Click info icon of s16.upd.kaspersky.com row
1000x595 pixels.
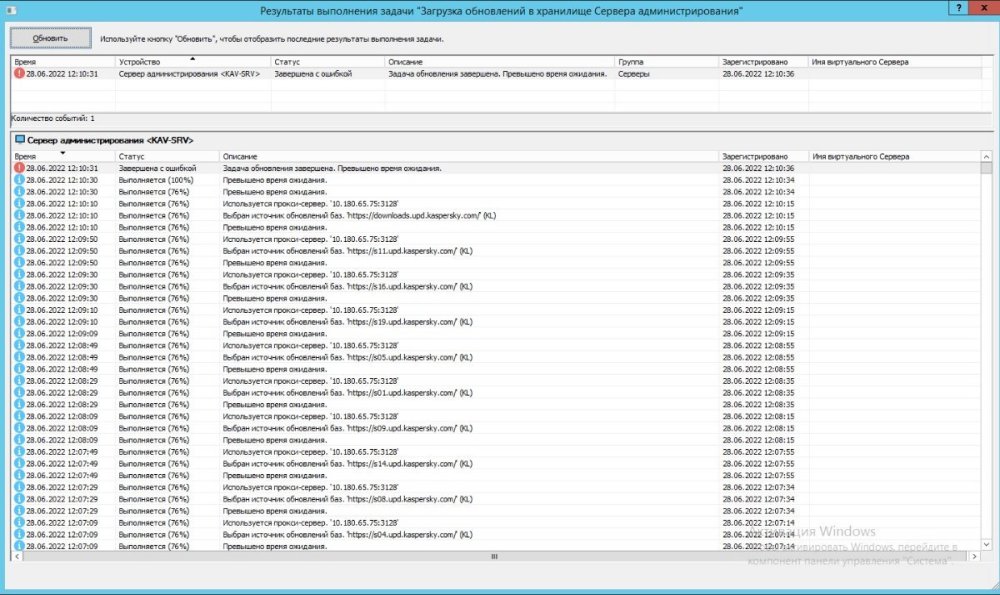[x=19, y=286]
